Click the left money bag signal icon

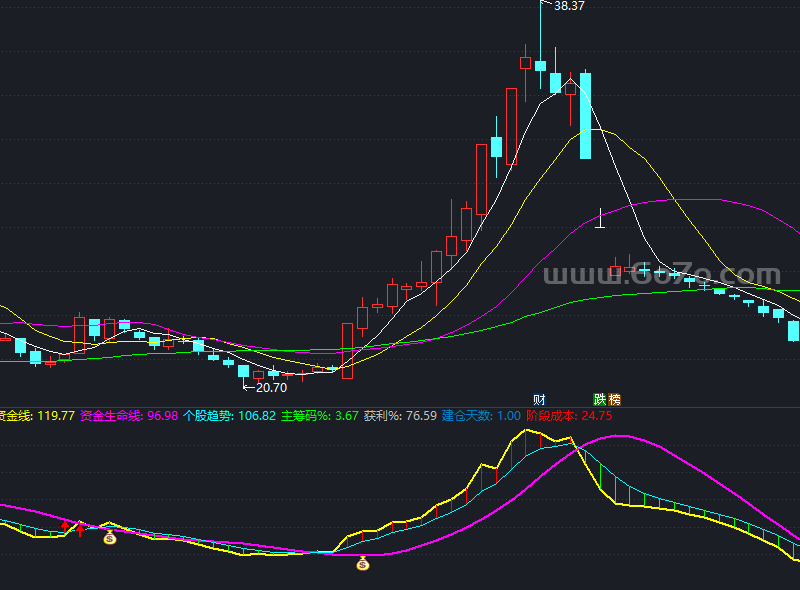click(x=110, y=538)
